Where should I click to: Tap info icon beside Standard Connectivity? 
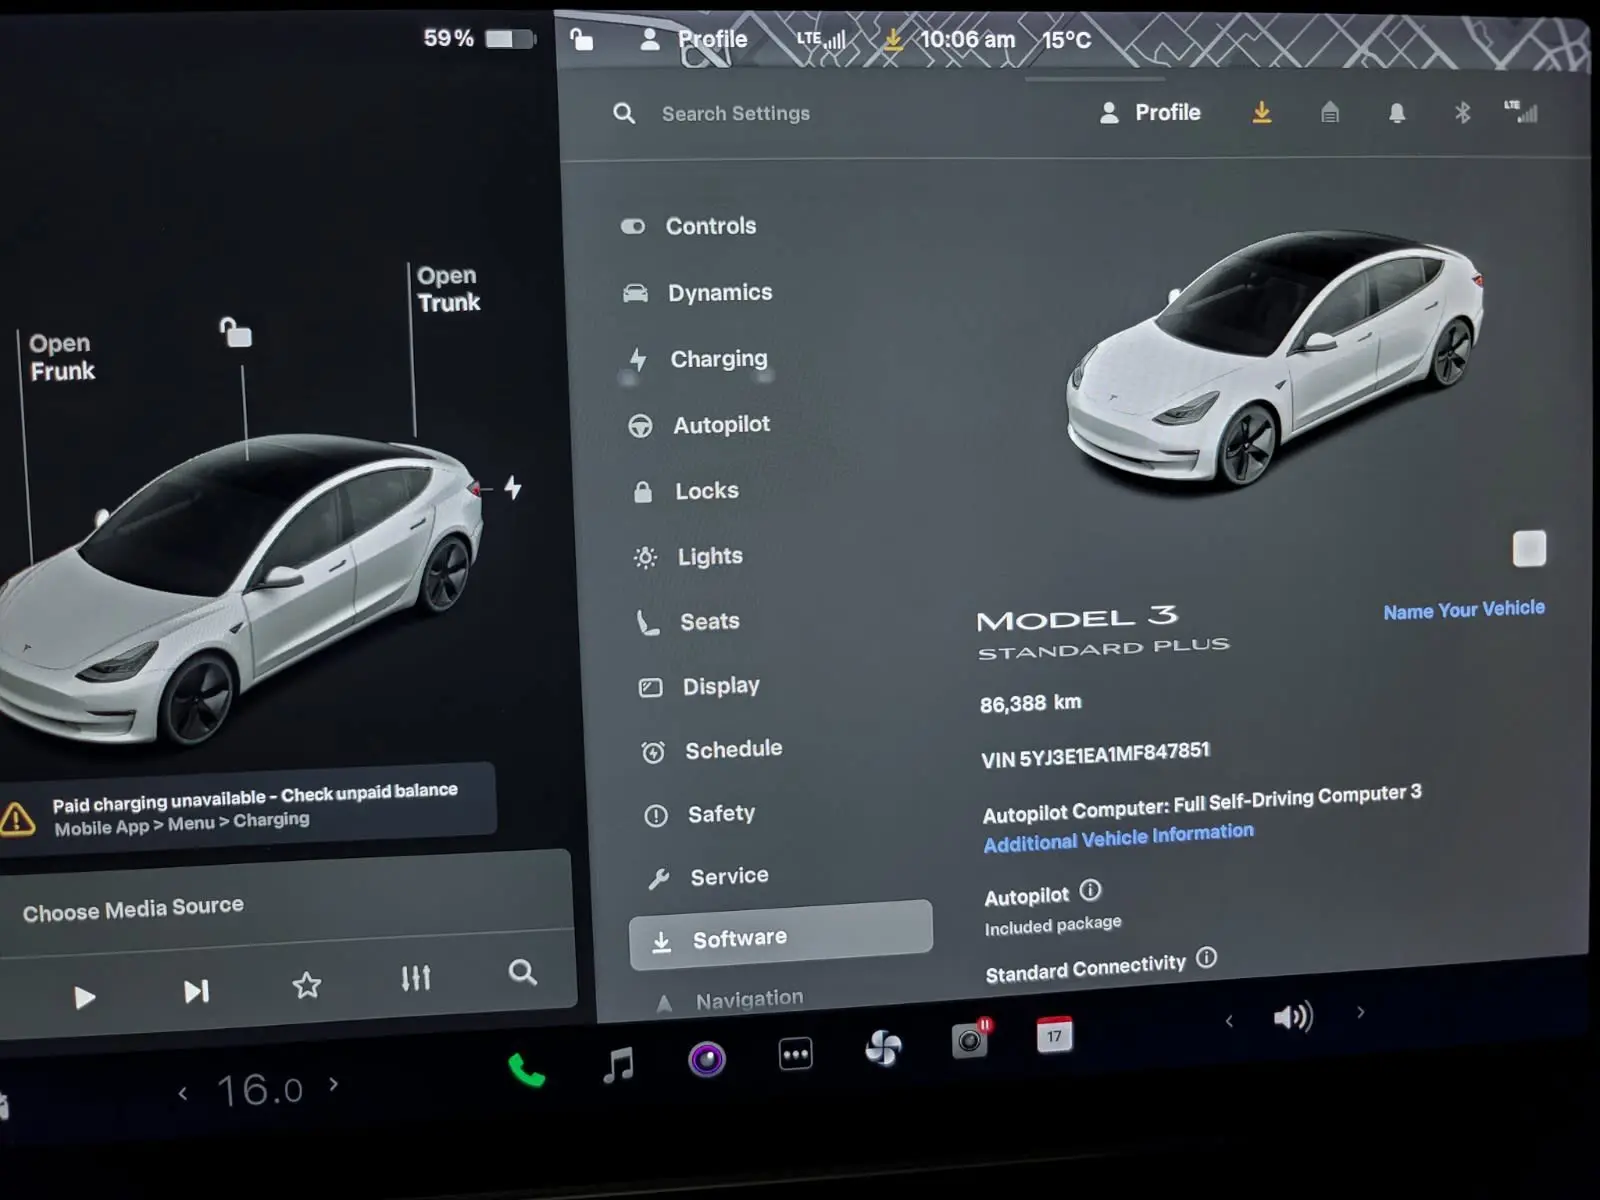(x=1206, y=957)
